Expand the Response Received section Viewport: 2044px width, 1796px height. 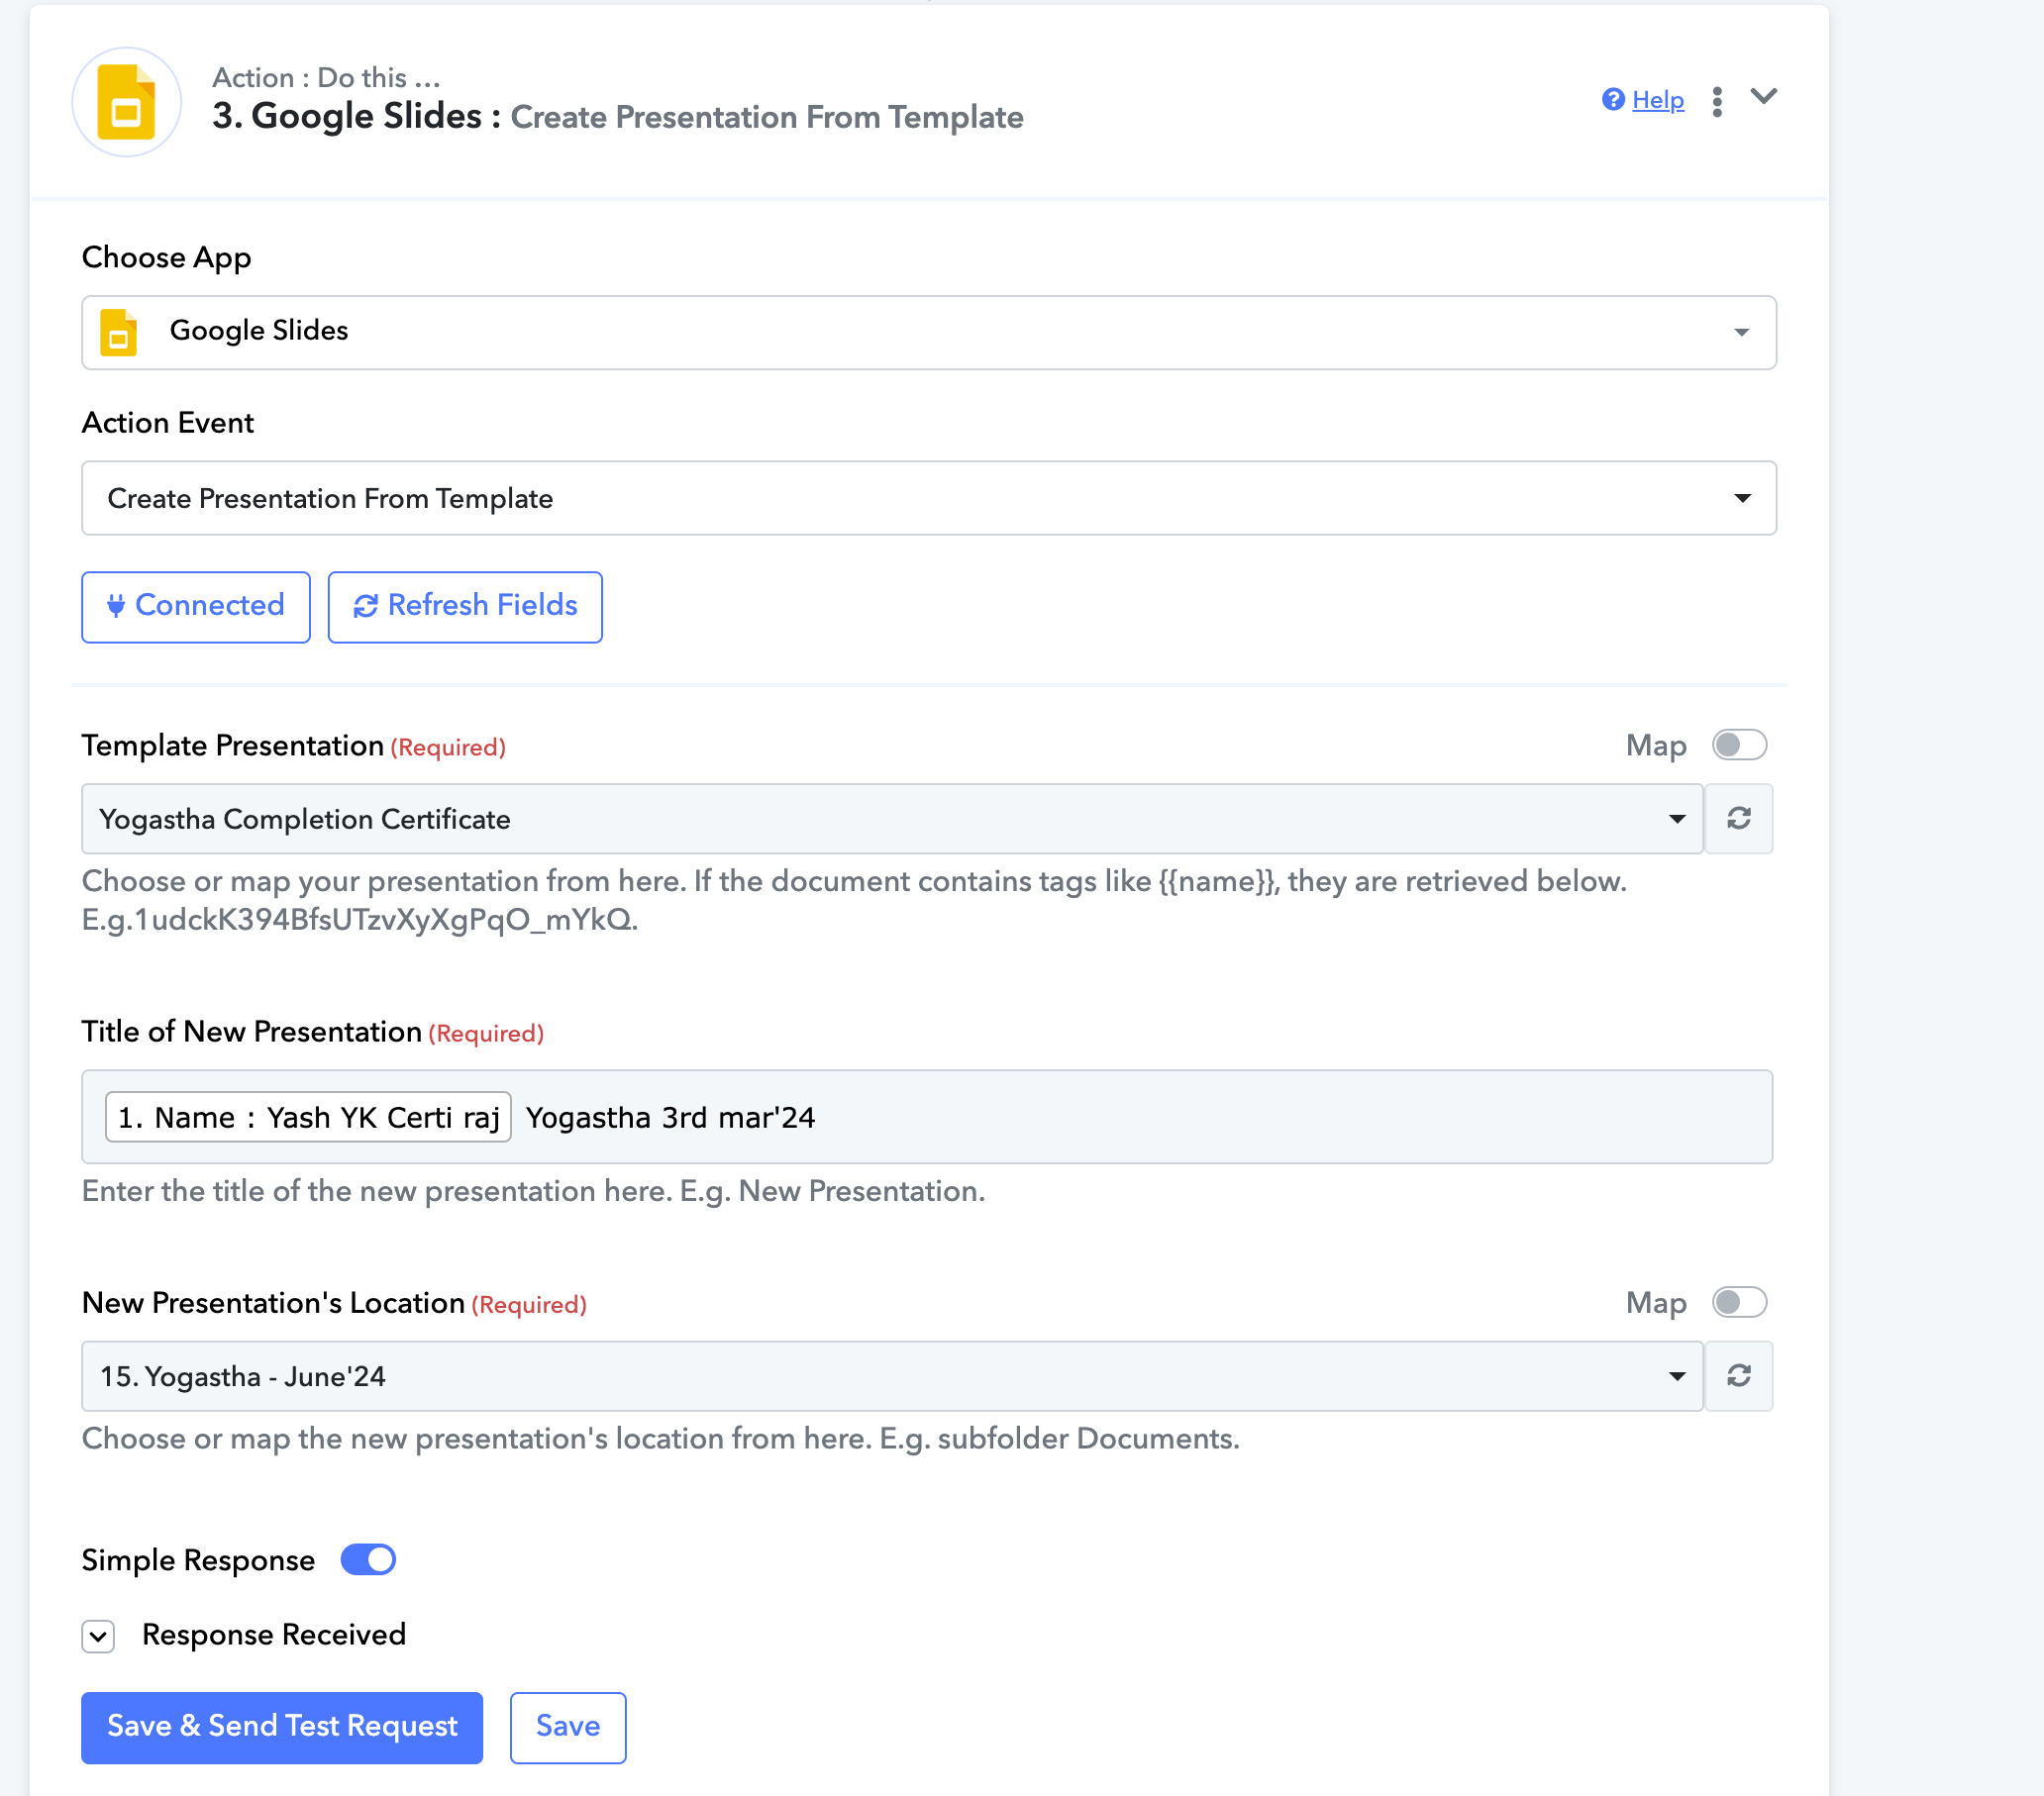click(x=98, y=1636)
